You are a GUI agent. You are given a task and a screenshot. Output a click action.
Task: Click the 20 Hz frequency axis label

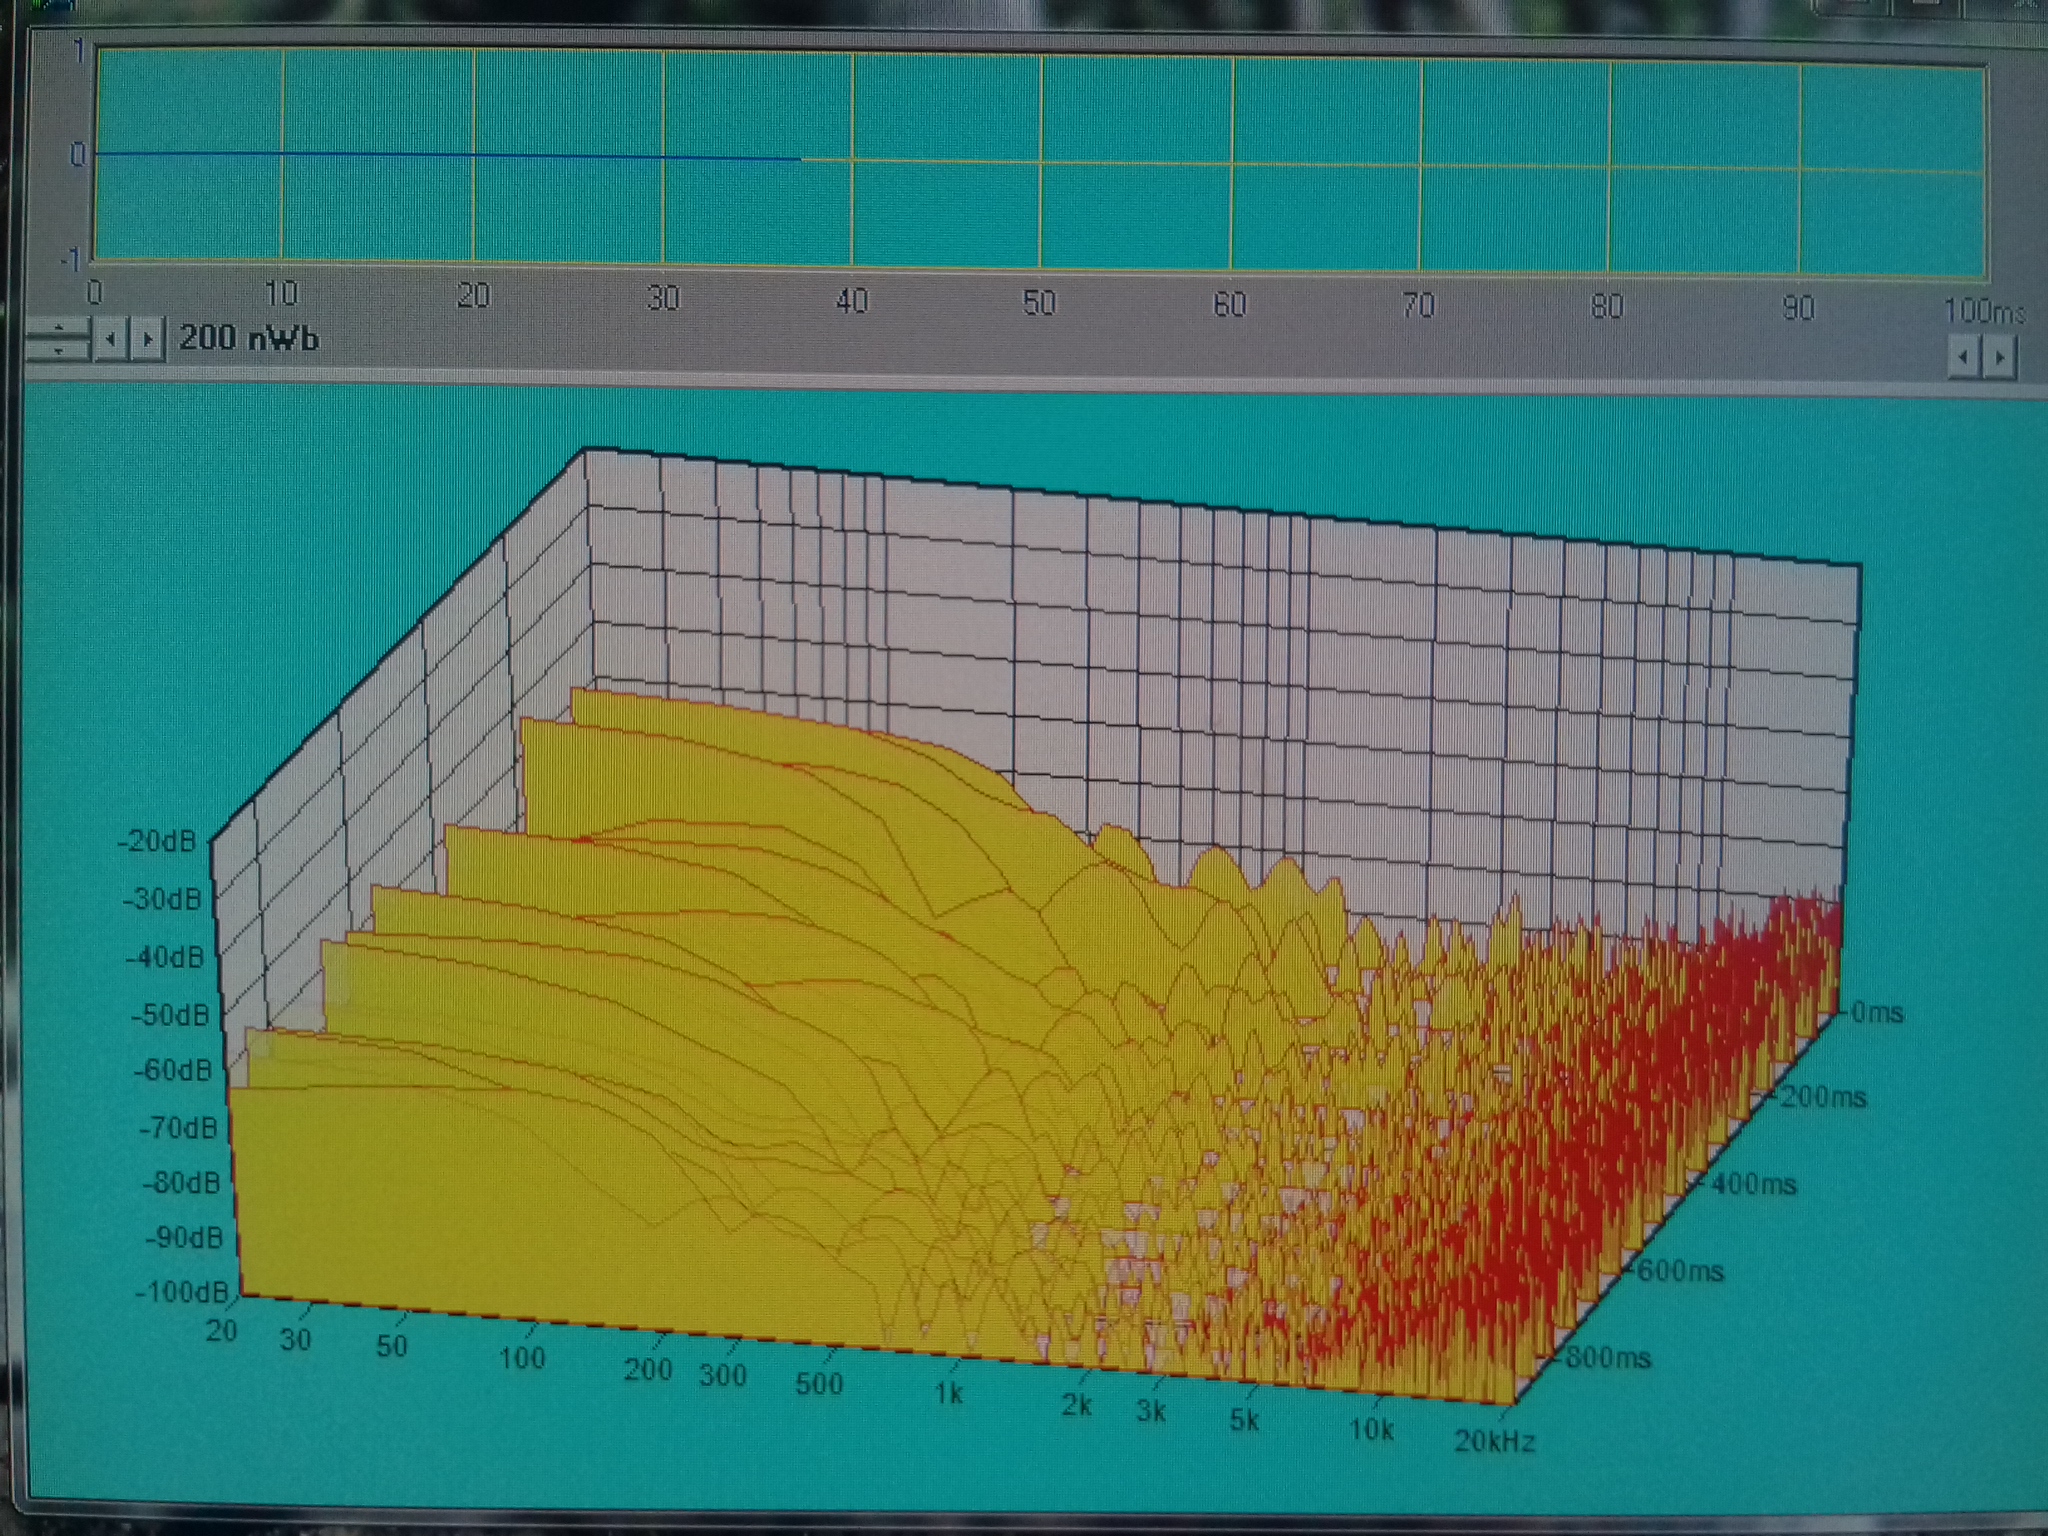pos(221,1330)
